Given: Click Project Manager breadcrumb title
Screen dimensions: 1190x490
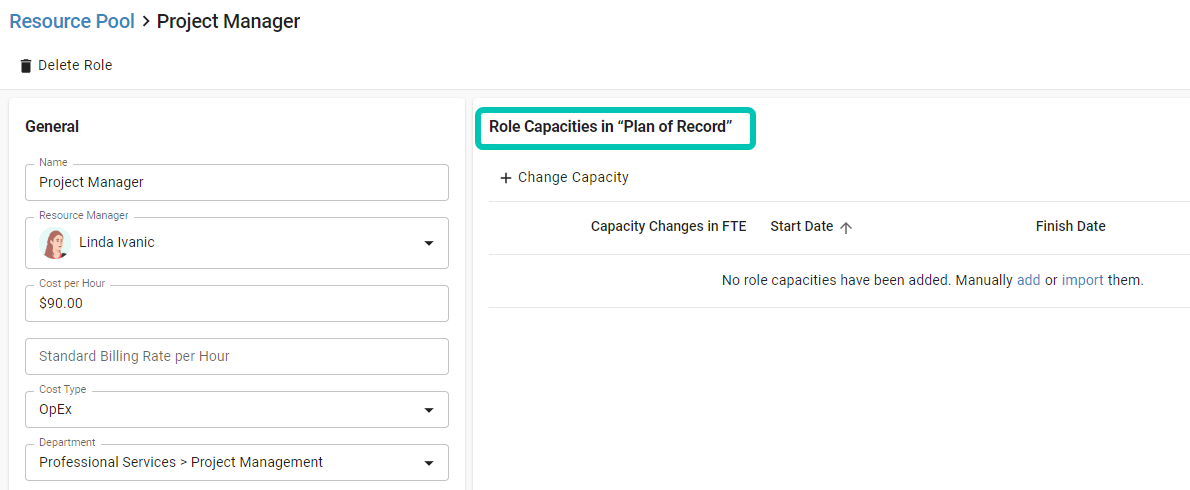Looking at the screenshot, I should (228, 21).
